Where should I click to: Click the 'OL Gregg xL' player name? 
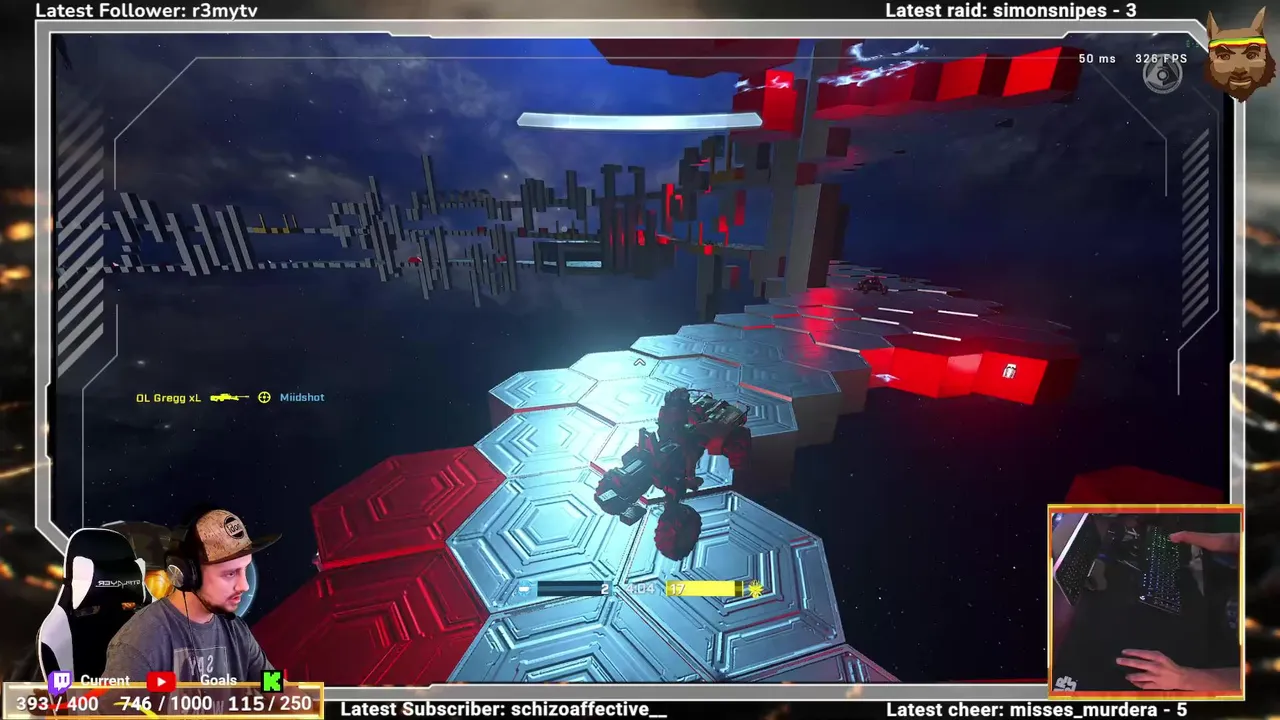coord(168,398)
